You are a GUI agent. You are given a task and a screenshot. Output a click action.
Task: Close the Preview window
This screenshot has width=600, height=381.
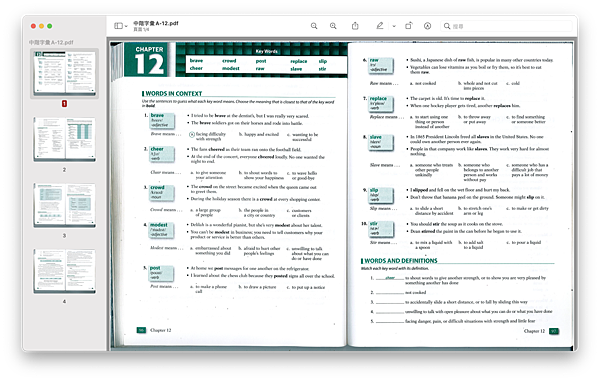[33, 26]
